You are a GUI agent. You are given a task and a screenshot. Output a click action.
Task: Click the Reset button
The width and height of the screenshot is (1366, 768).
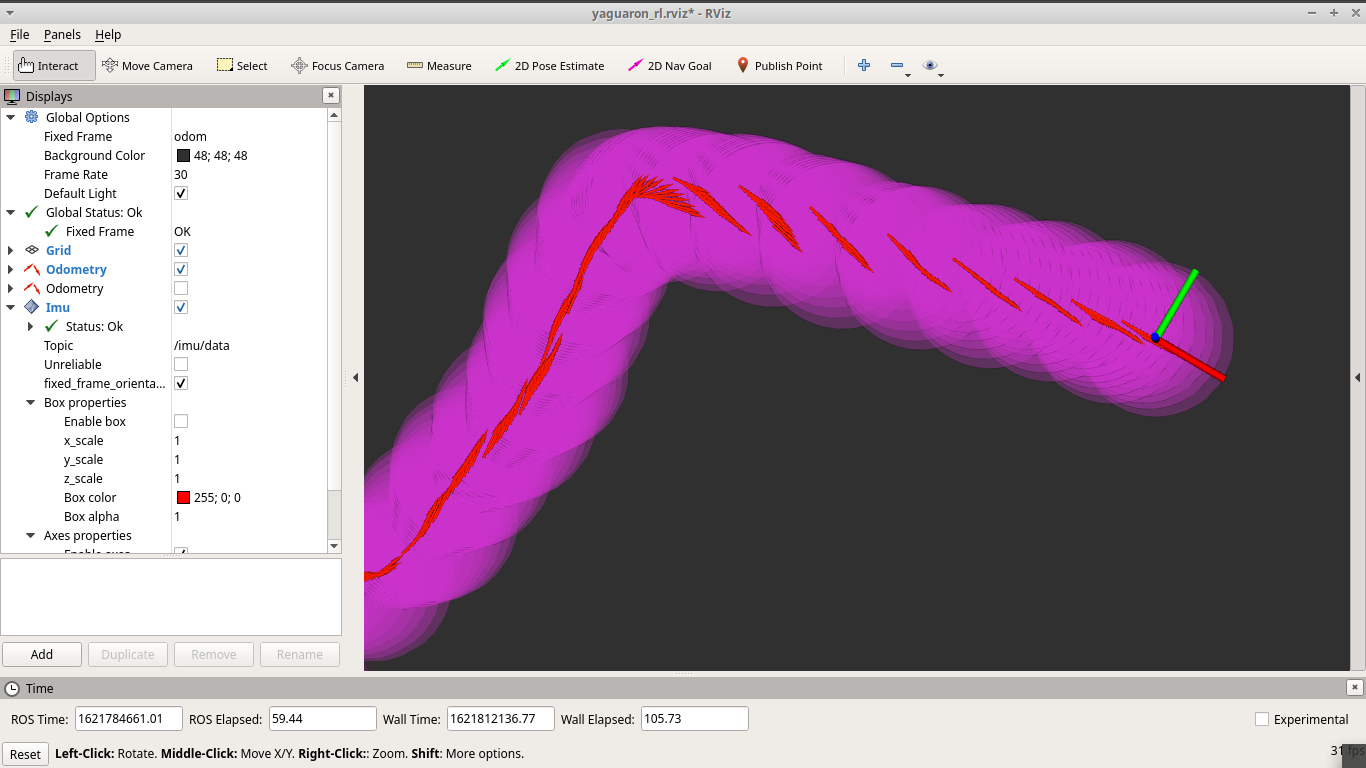pyautogui.click(x=25, y=754)
